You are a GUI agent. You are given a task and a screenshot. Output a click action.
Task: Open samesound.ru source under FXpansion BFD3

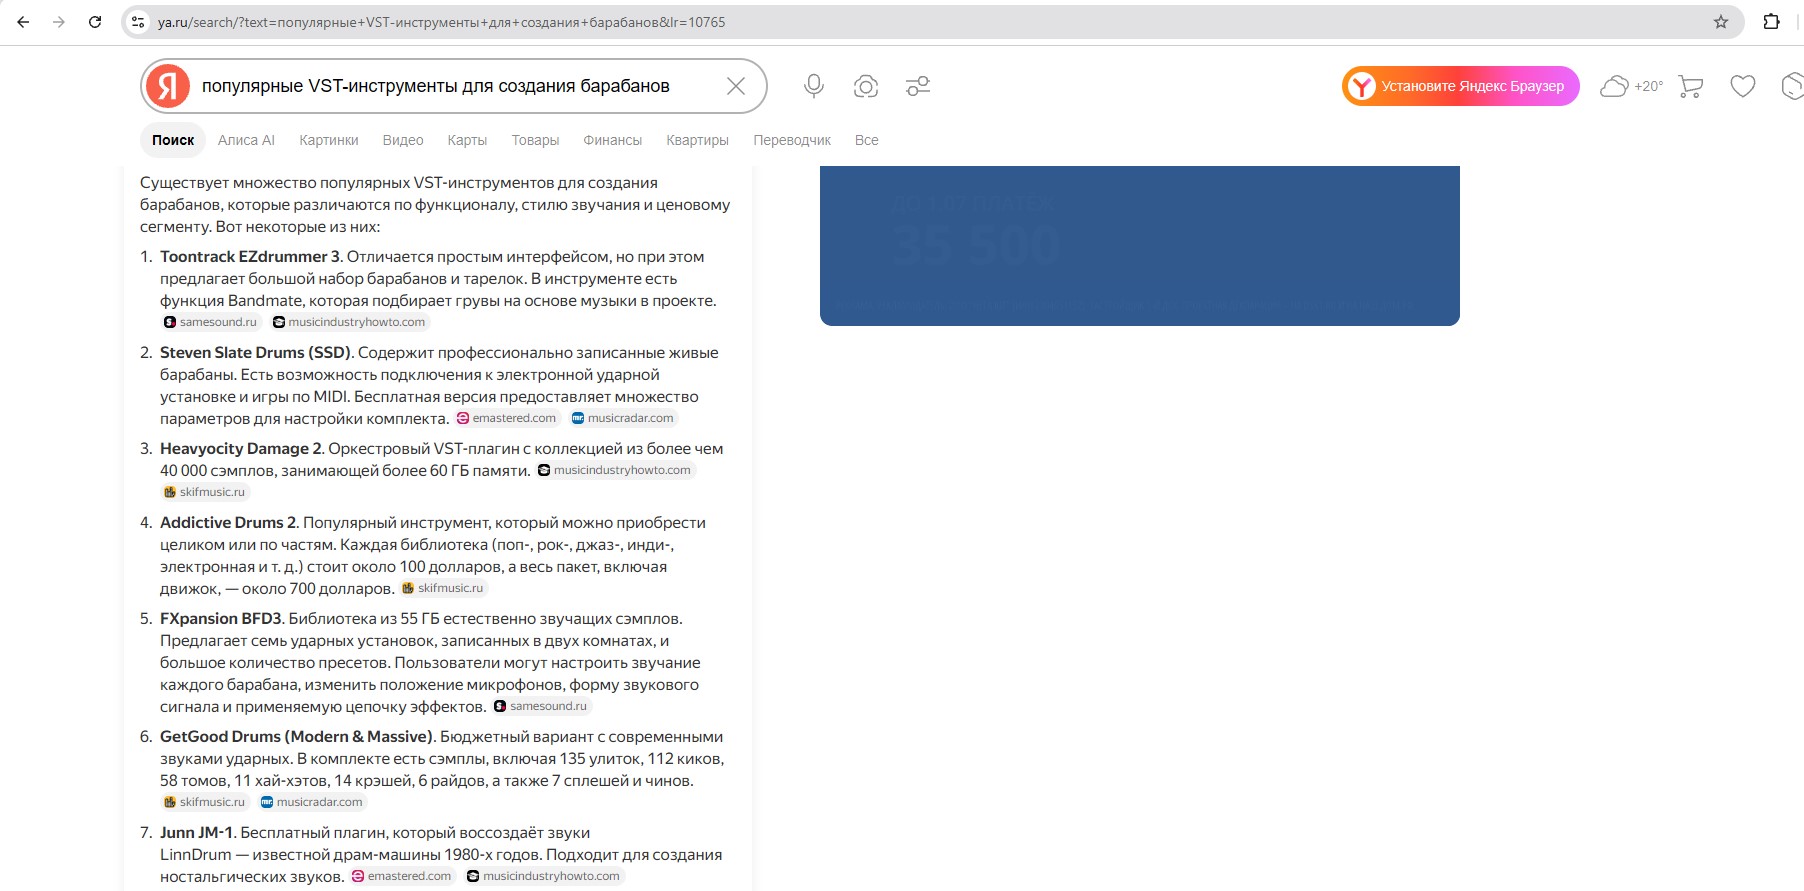click(x=541, y=706)
